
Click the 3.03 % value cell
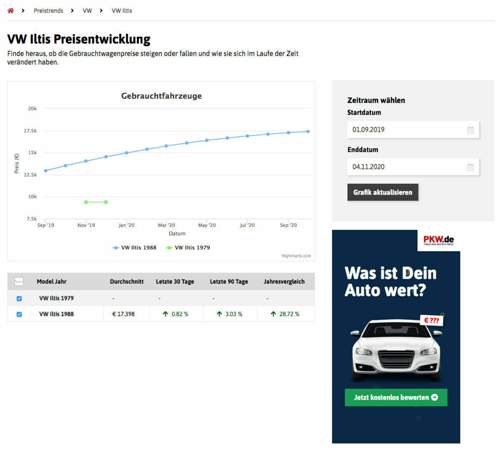pyautogui.click(x=234, y=314)
